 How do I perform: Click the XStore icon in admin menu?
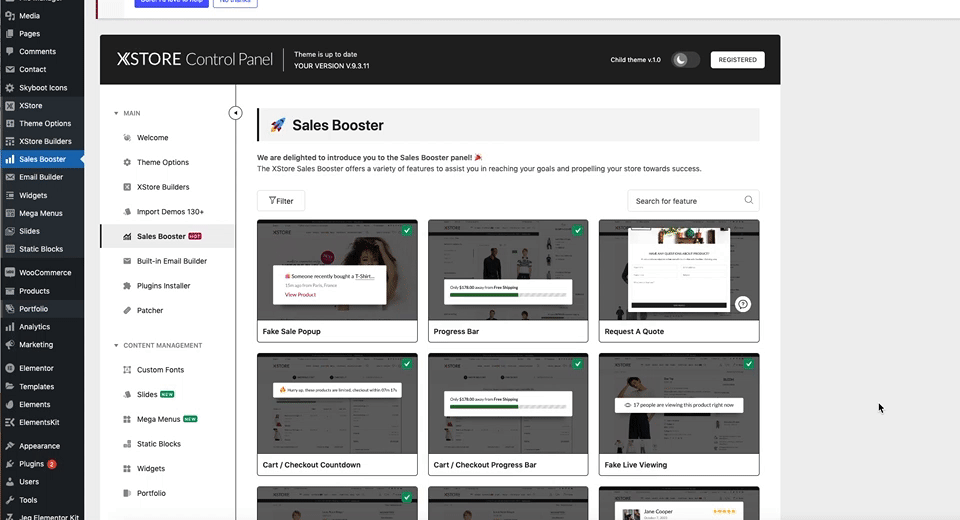click(x=10, y=105)
